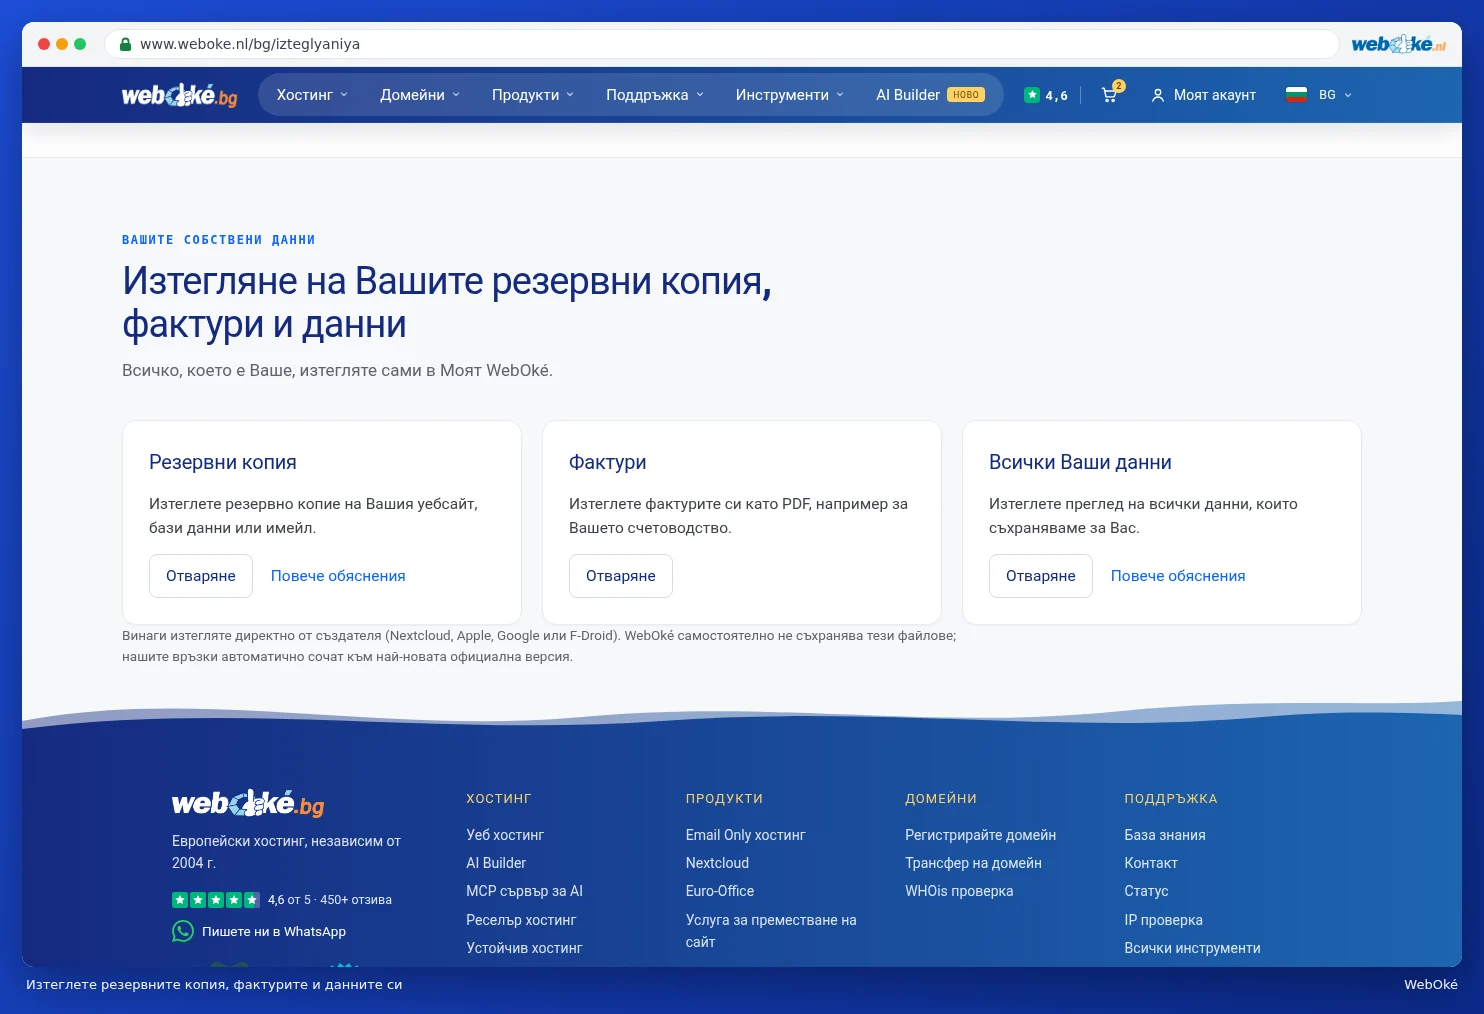Click the WebOké.nl logo in browser bar
The image size is (1484, 1014).
1398,44
